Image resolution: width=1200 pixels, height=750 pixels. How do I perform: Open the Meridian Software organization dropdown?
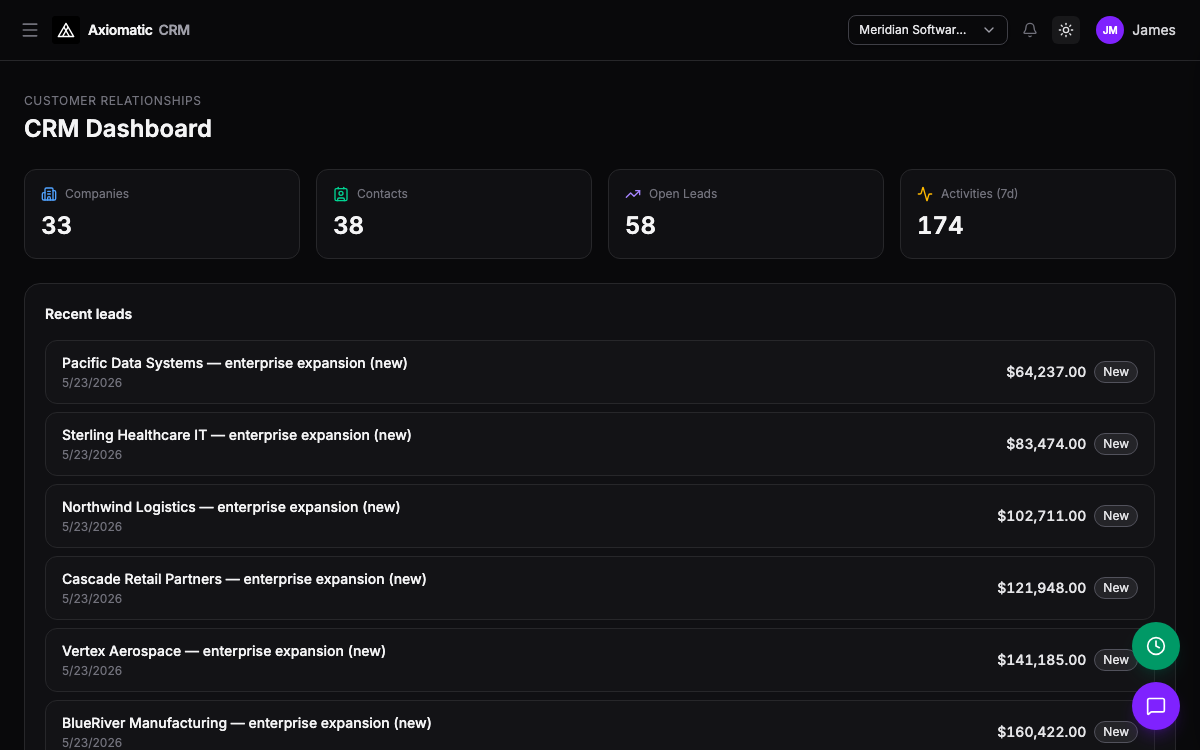928,30
